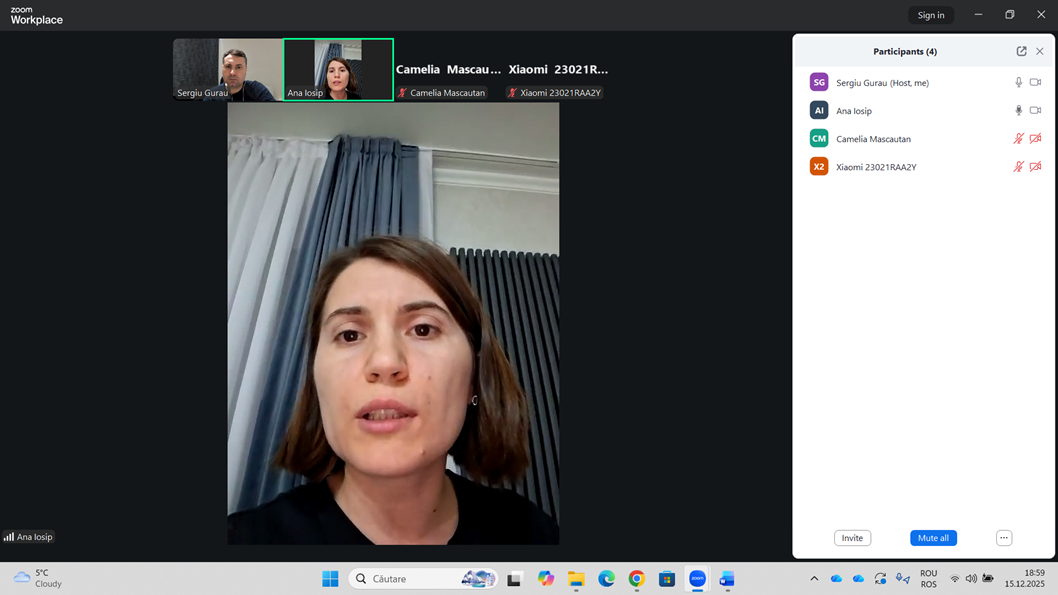Close the Participants panel

1040,51
